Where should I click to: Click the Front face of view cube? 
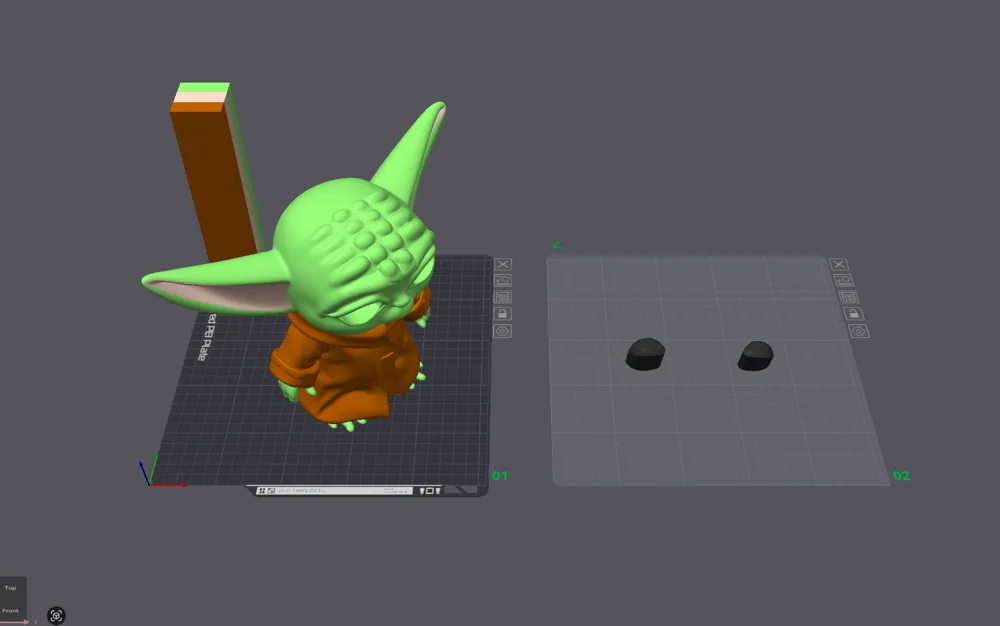pos(11,610)
